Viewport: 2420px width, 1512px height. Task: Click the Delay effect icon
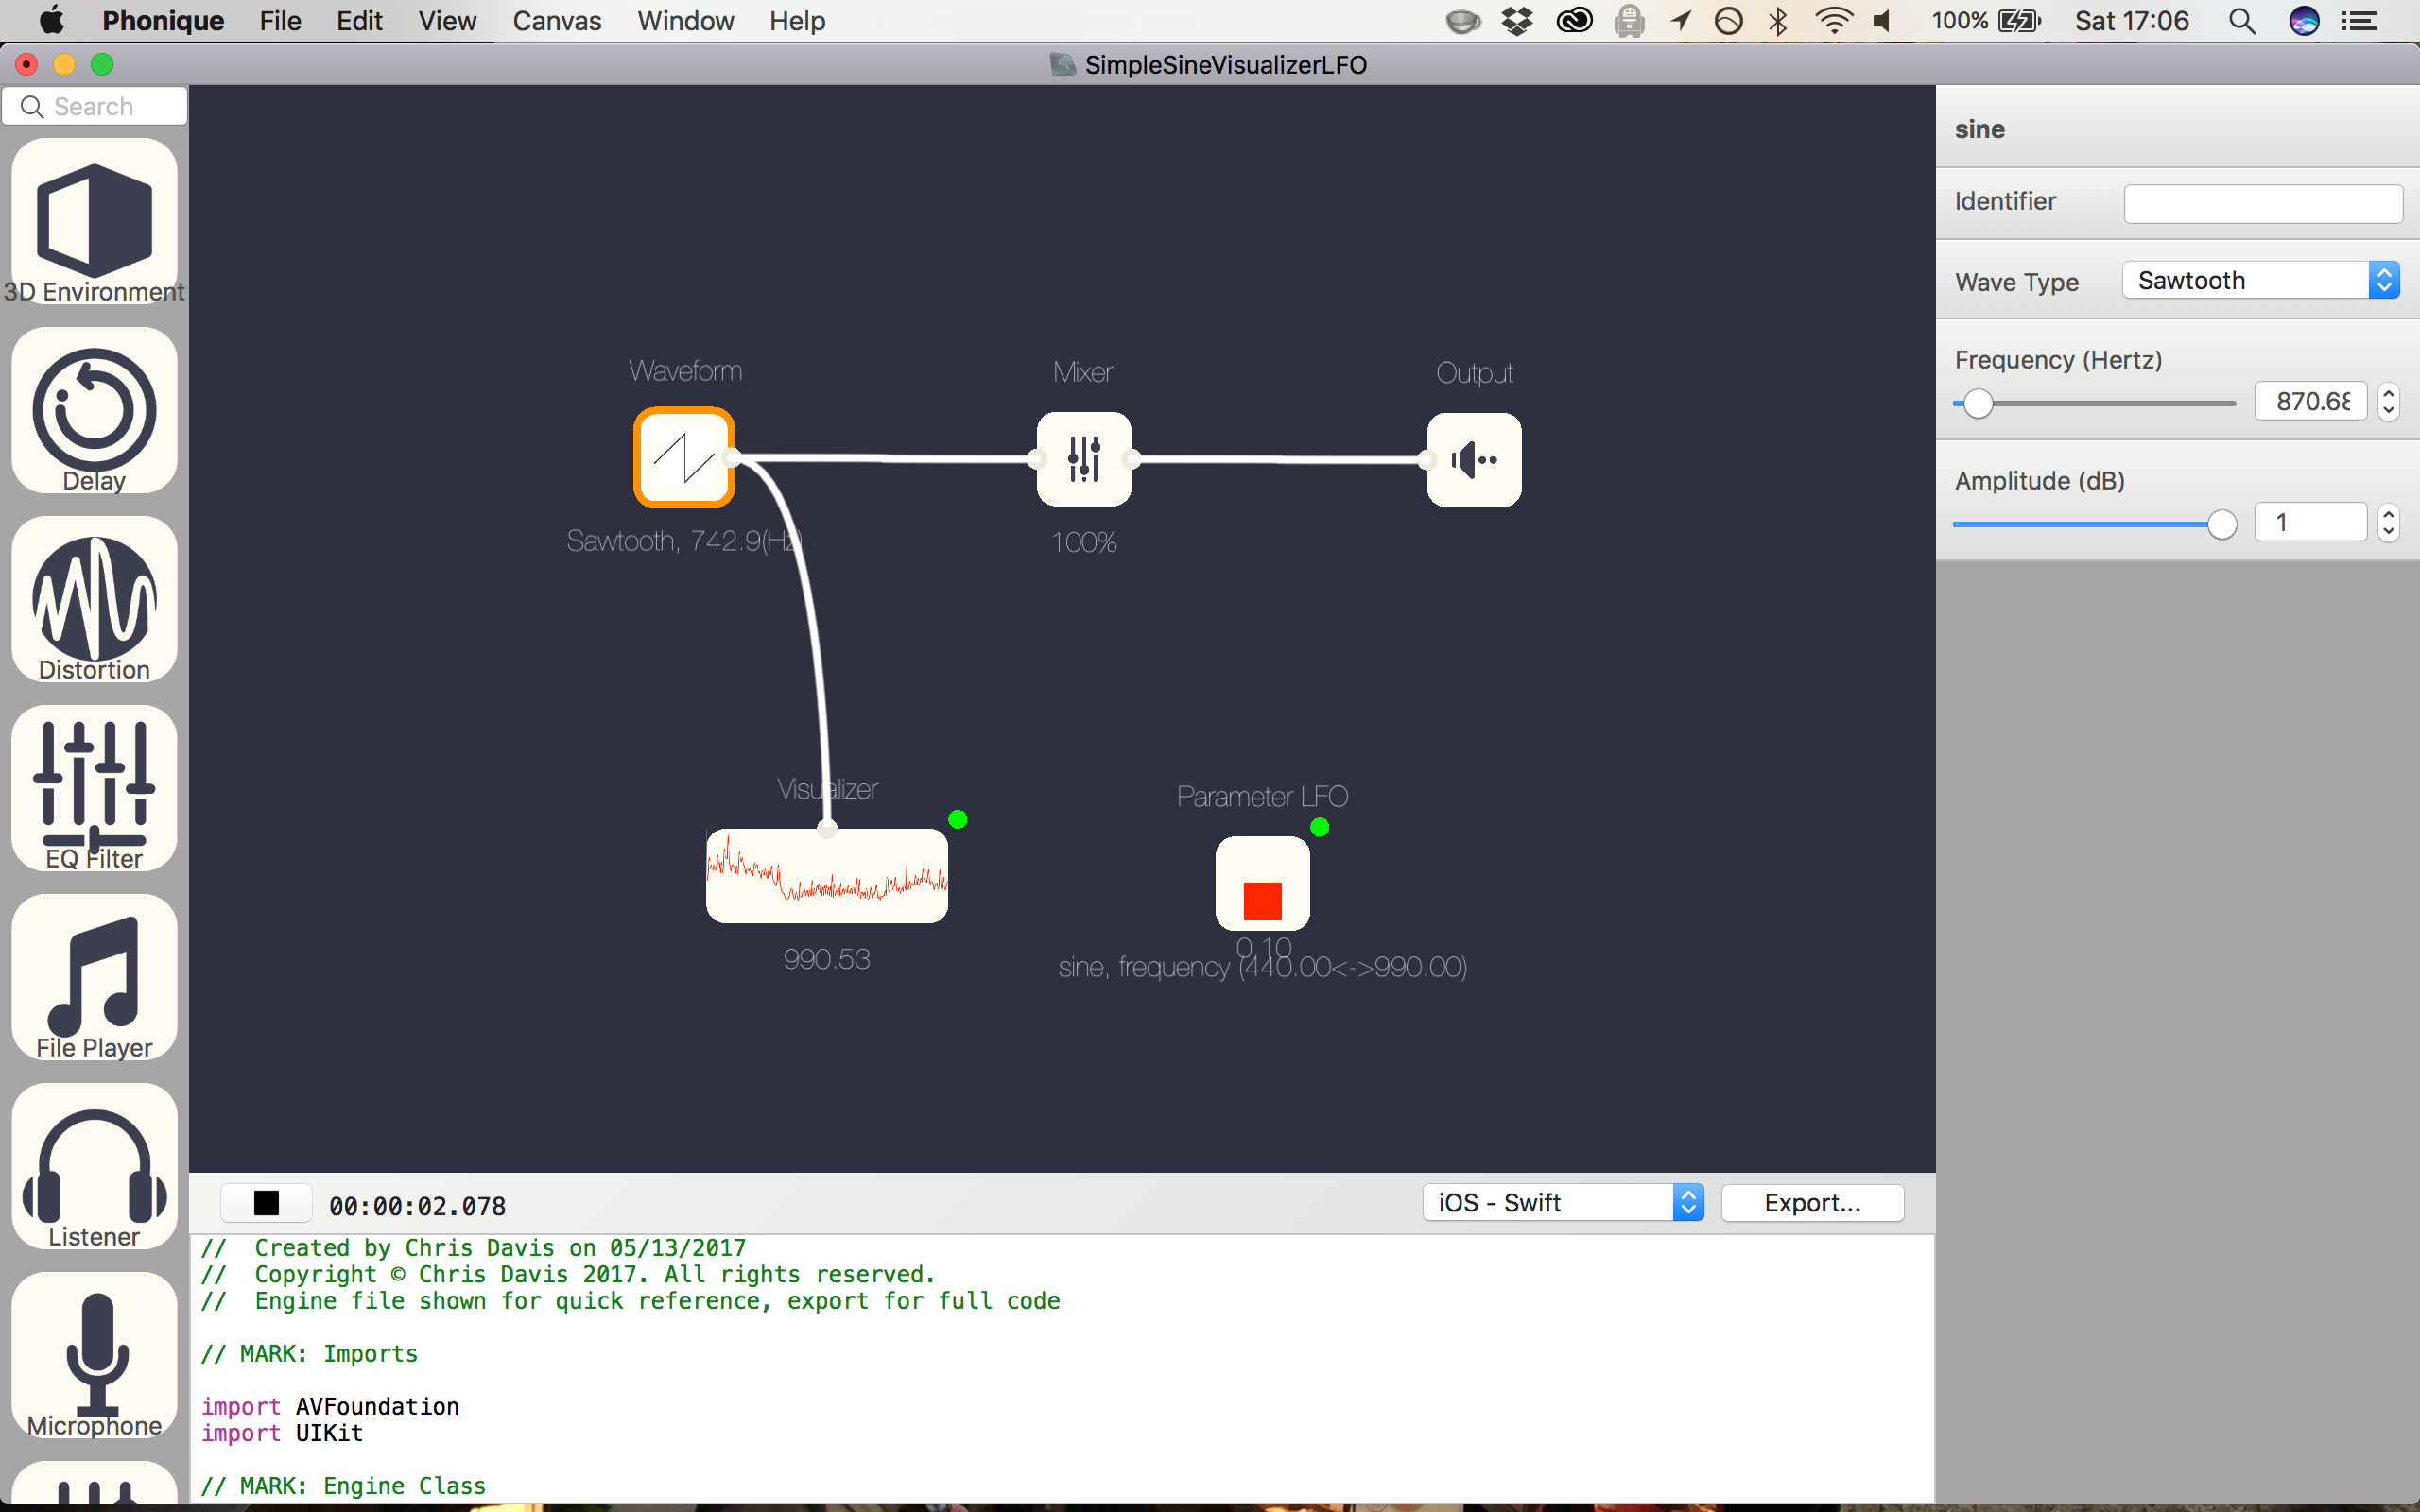94,410
